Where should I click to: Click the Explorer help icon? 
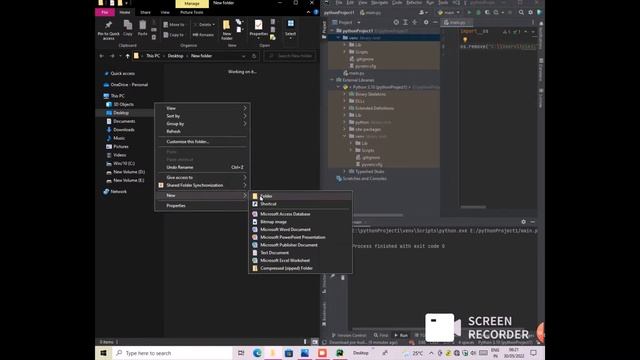316,12
